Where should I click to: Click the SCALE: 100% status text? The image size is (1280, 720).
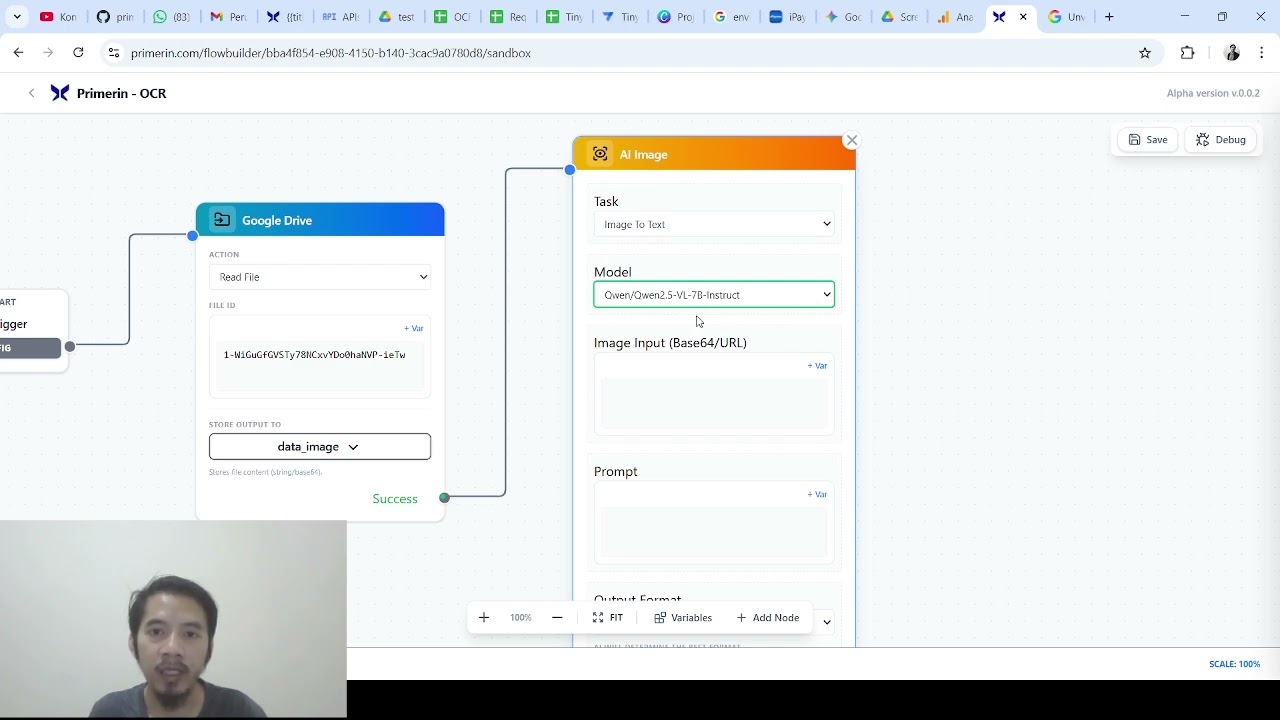pyautogui.click(x=1234, y=664)
